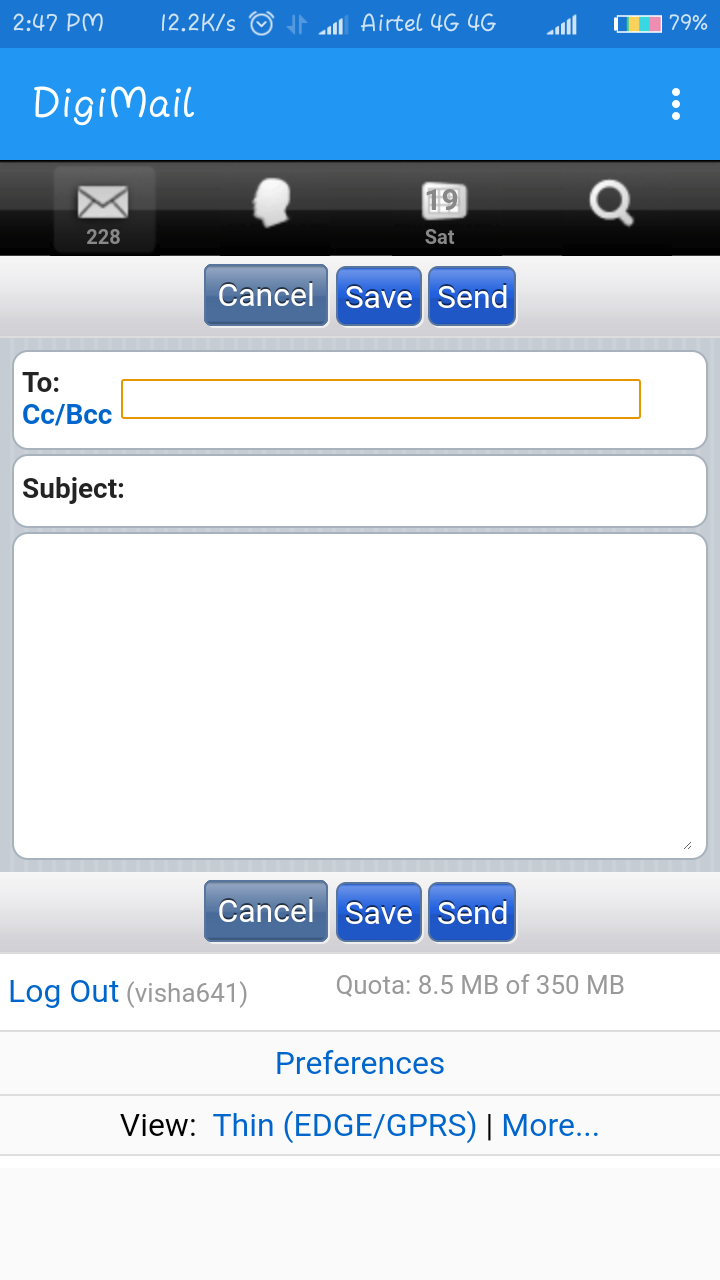Open Preferences for the mail account
720x1280 pixels.
pyautogui.click(x=359, y=1063)
